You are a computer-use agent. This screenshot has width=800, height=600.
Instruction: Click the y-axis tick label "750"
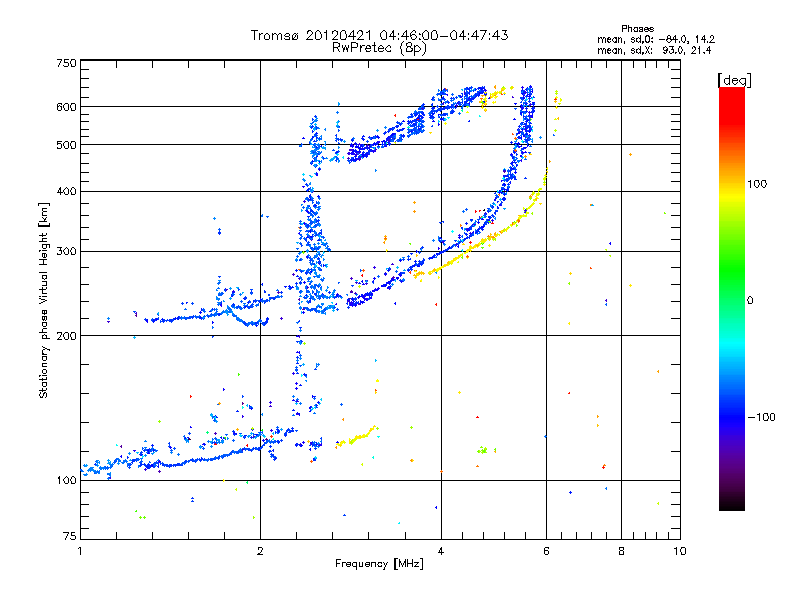tap(66, 63)
